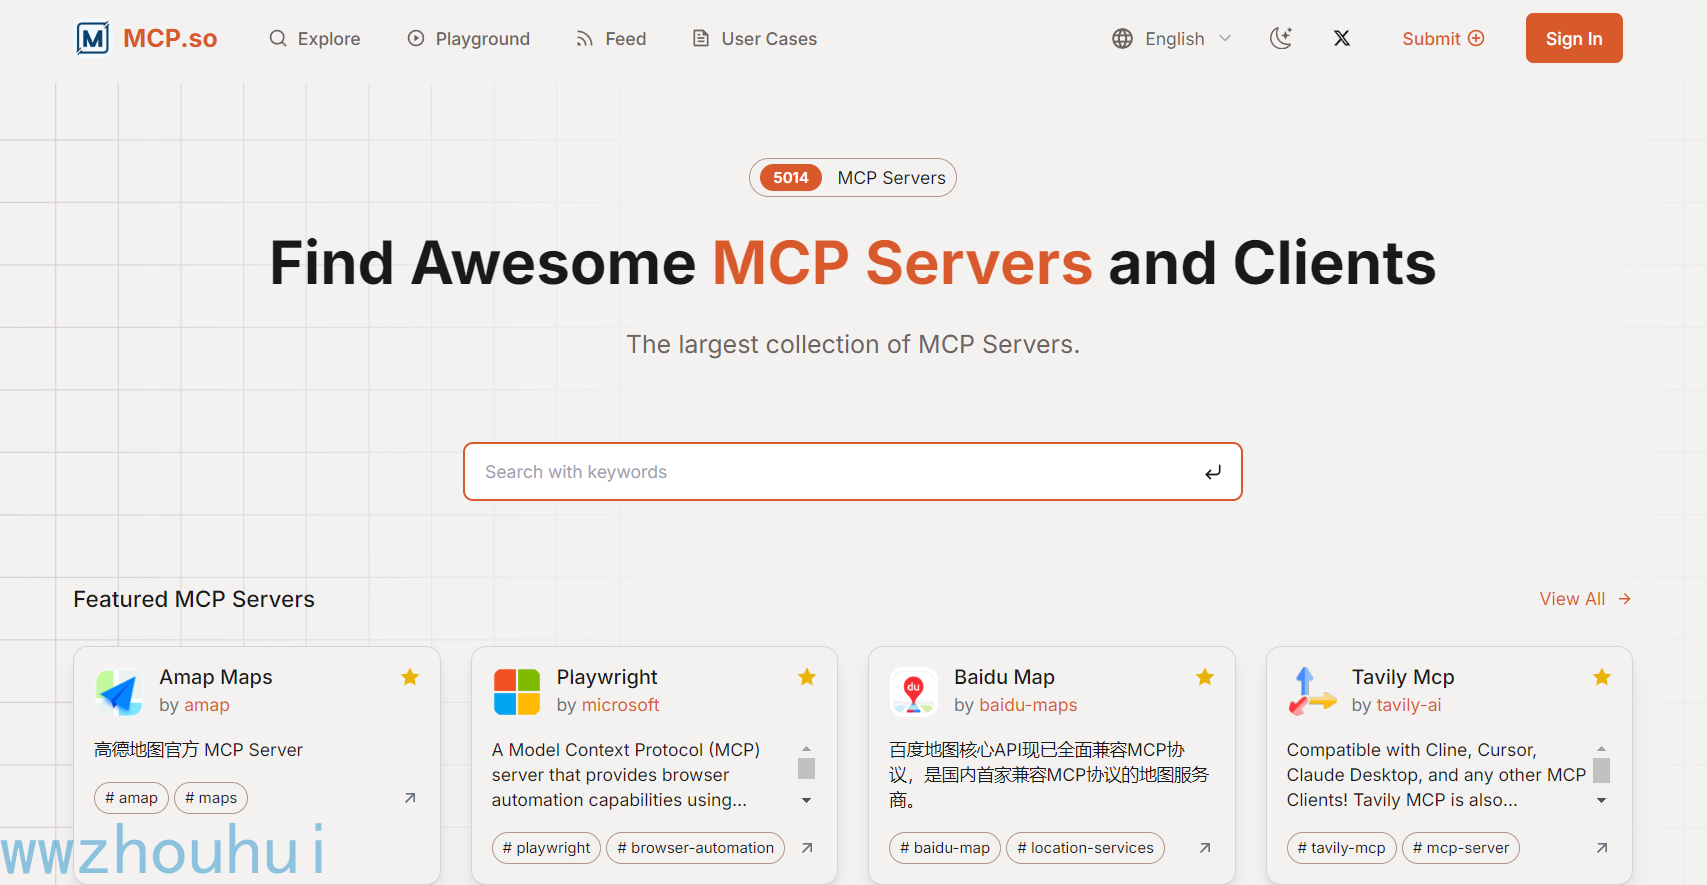1707x885 pixels.
Task: Select the # playwright tag
Action: [x=546, y=848]
